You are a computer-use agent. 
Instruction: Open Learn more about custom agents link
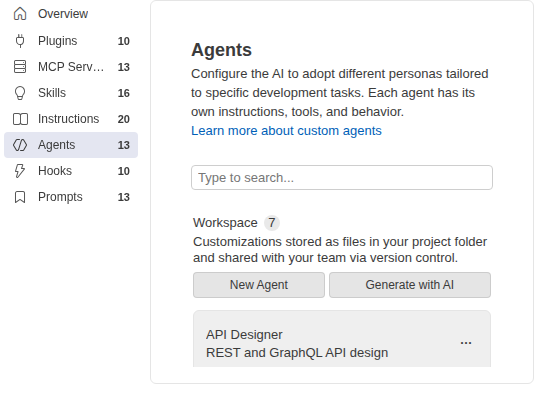point(286,131)
